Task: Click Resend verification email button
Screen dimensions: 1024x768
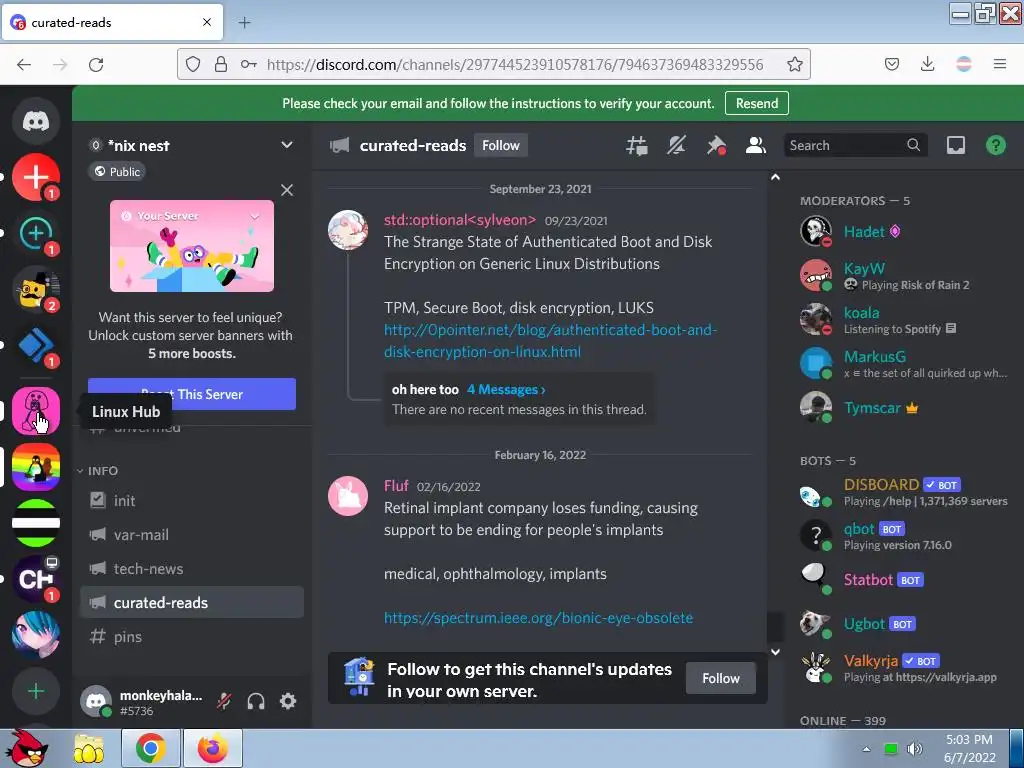Action: 757,103
